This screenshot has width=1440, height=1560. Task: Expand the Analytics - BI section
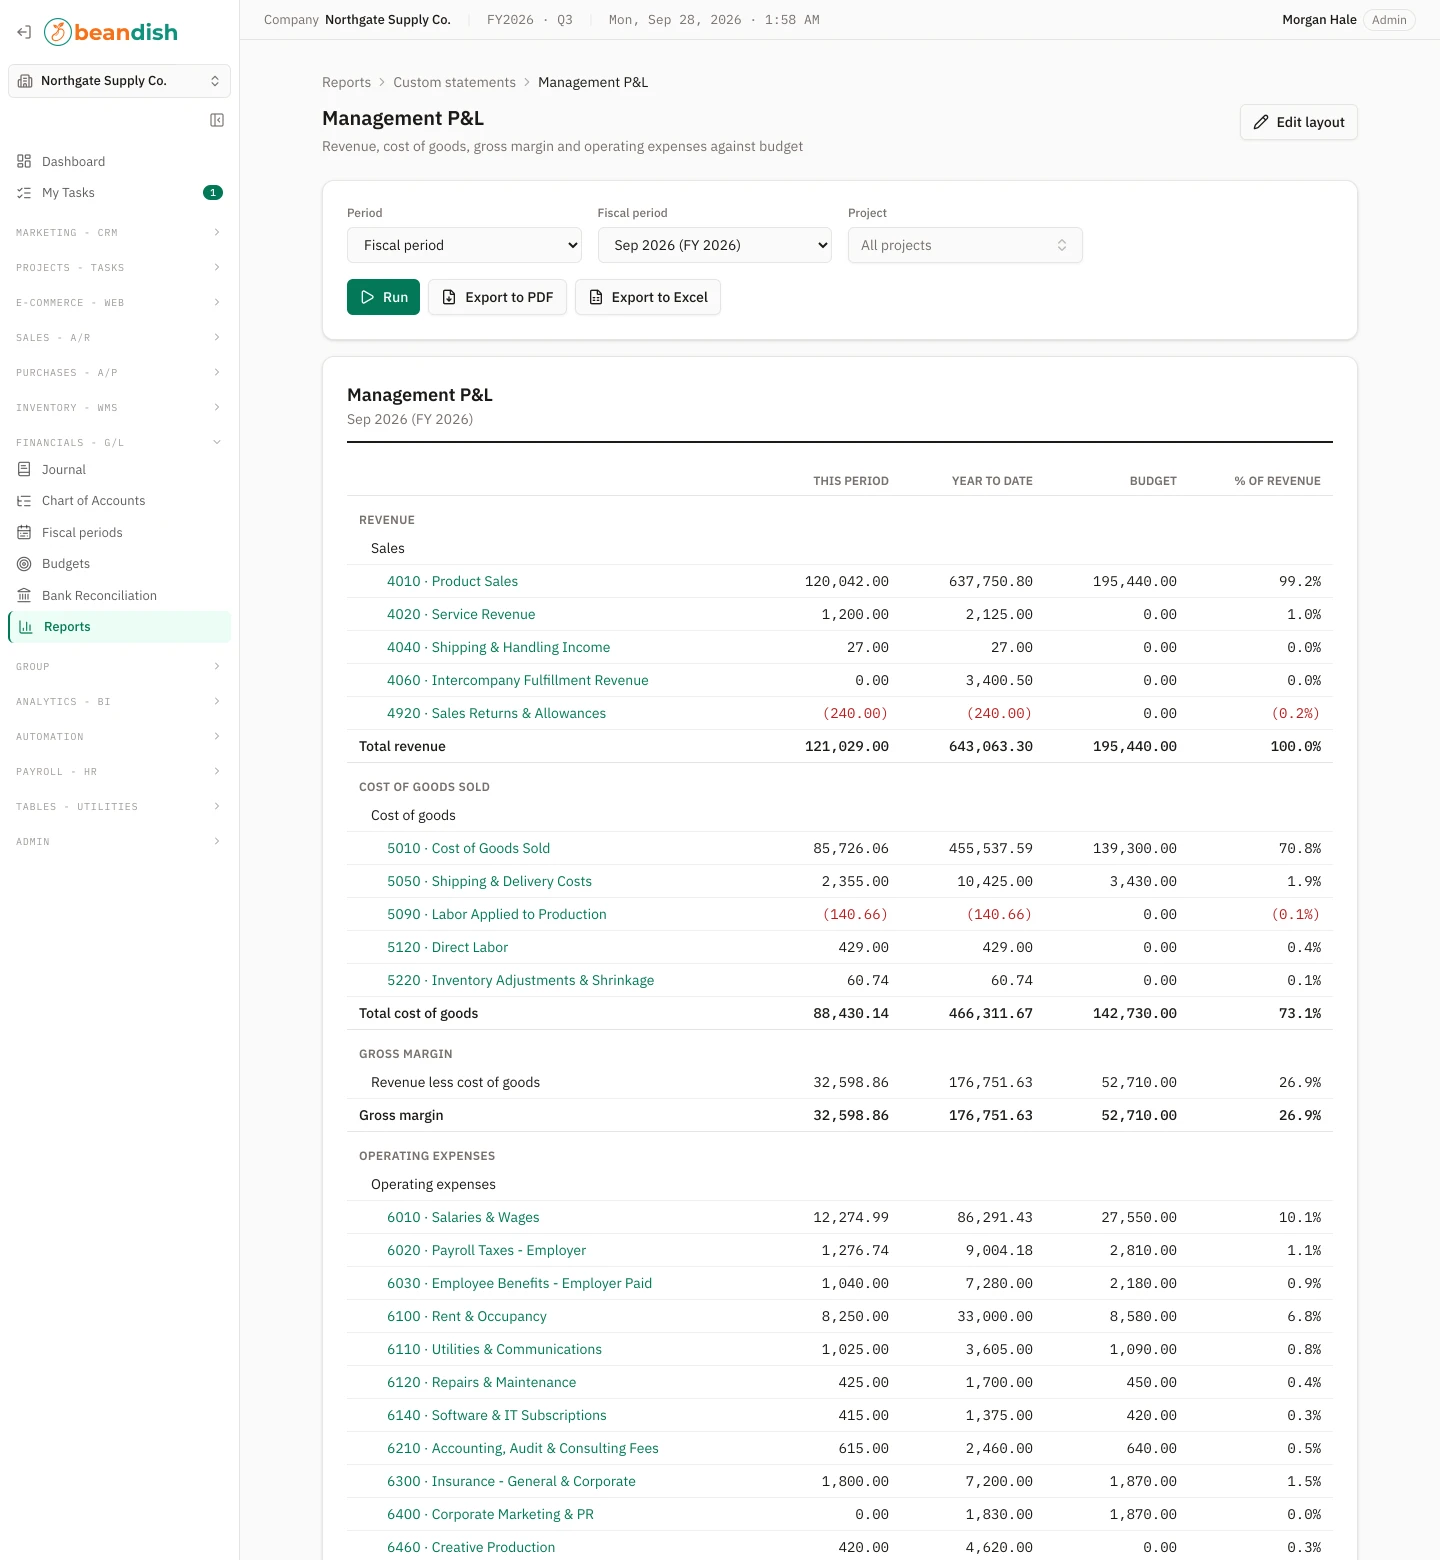[x=119, y=702]
